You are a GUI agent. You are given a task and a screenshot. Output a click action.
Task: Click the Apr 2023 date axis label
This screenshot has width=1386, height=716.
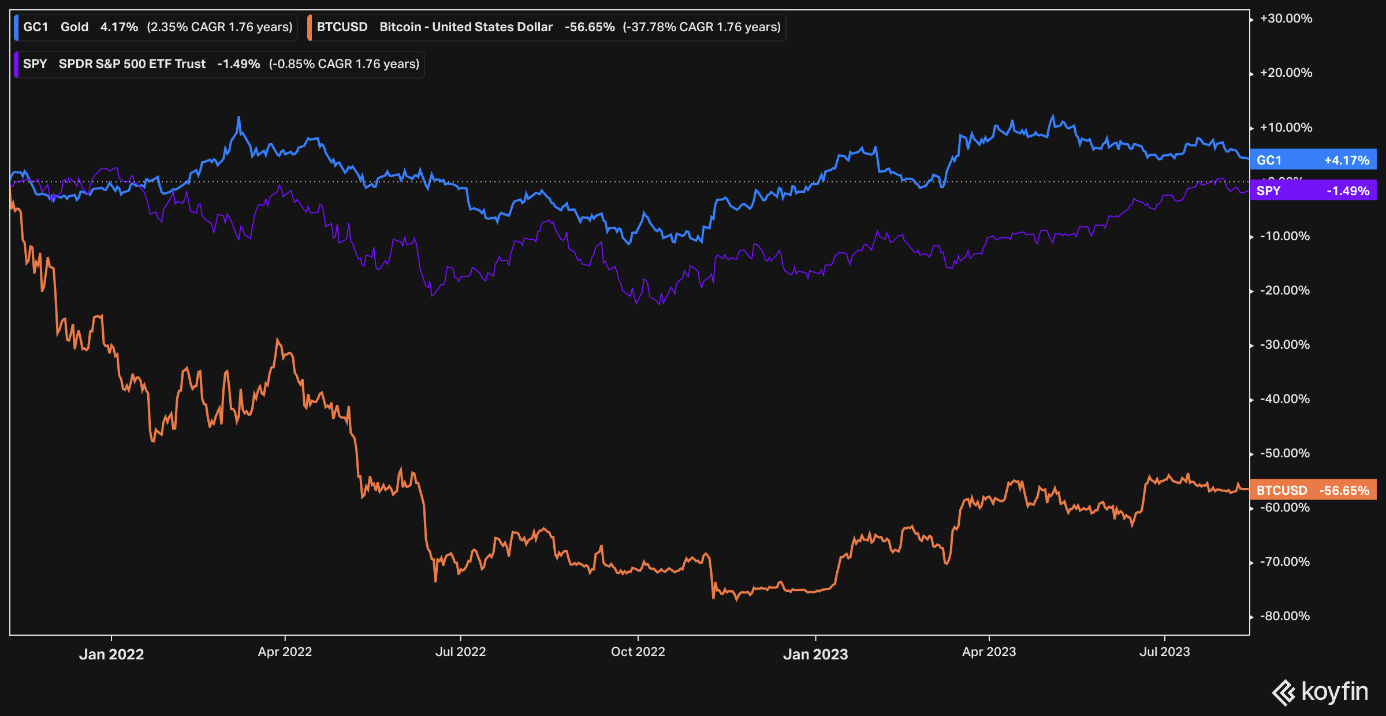coord(989,652)
